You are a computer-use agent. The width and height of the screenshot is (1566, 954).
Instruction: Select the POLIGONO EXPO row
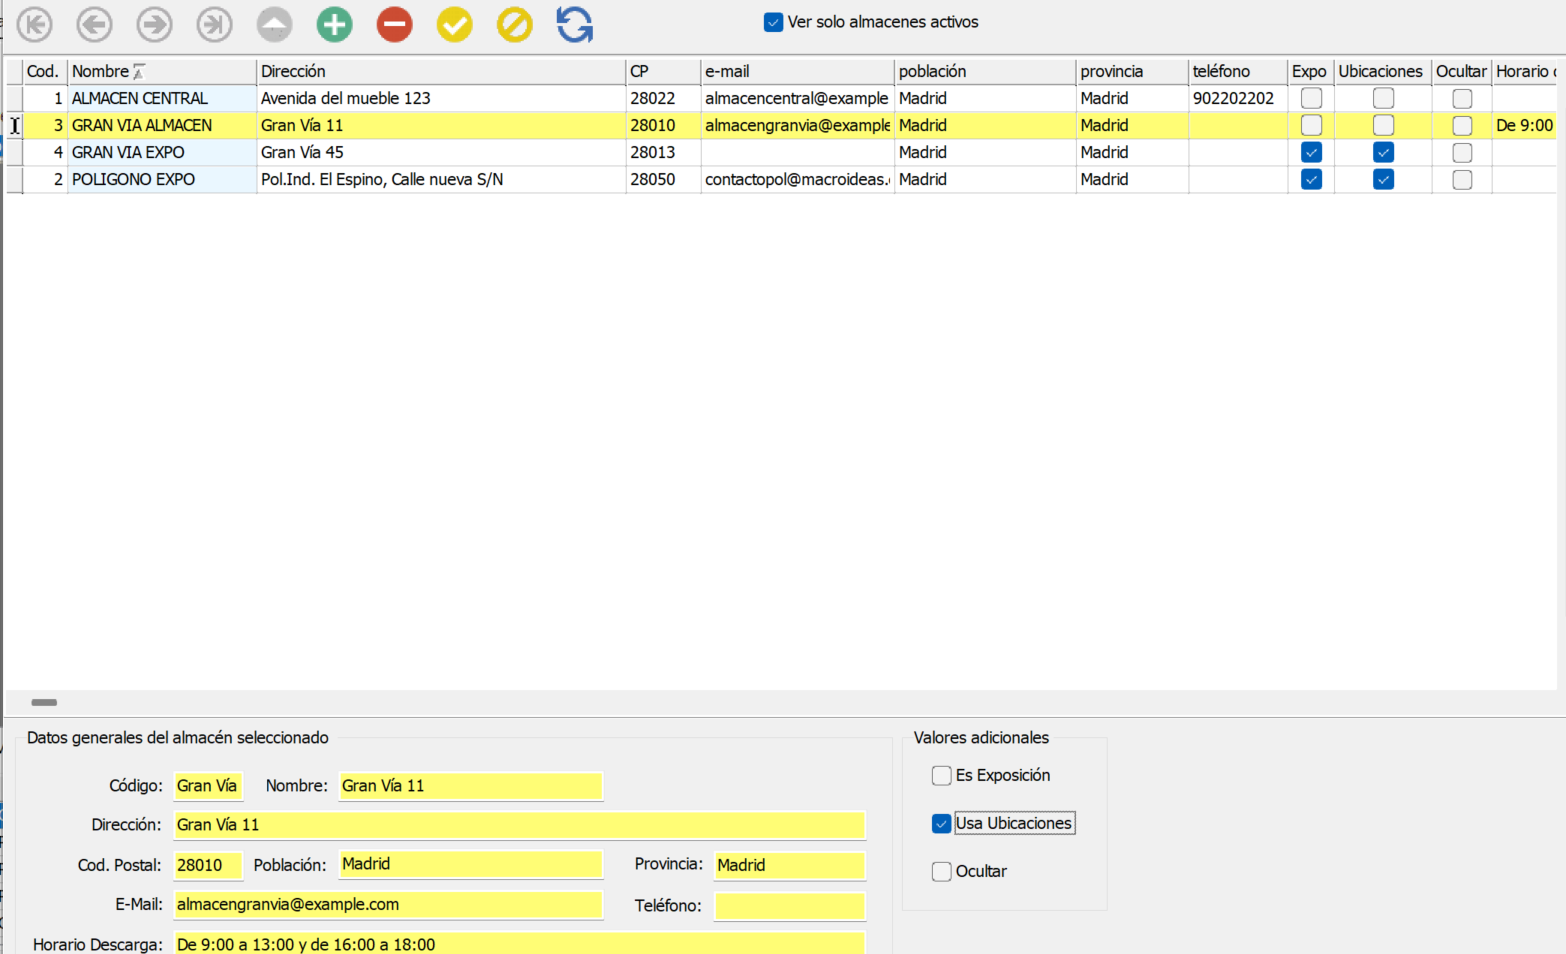[x=780, y=179]
